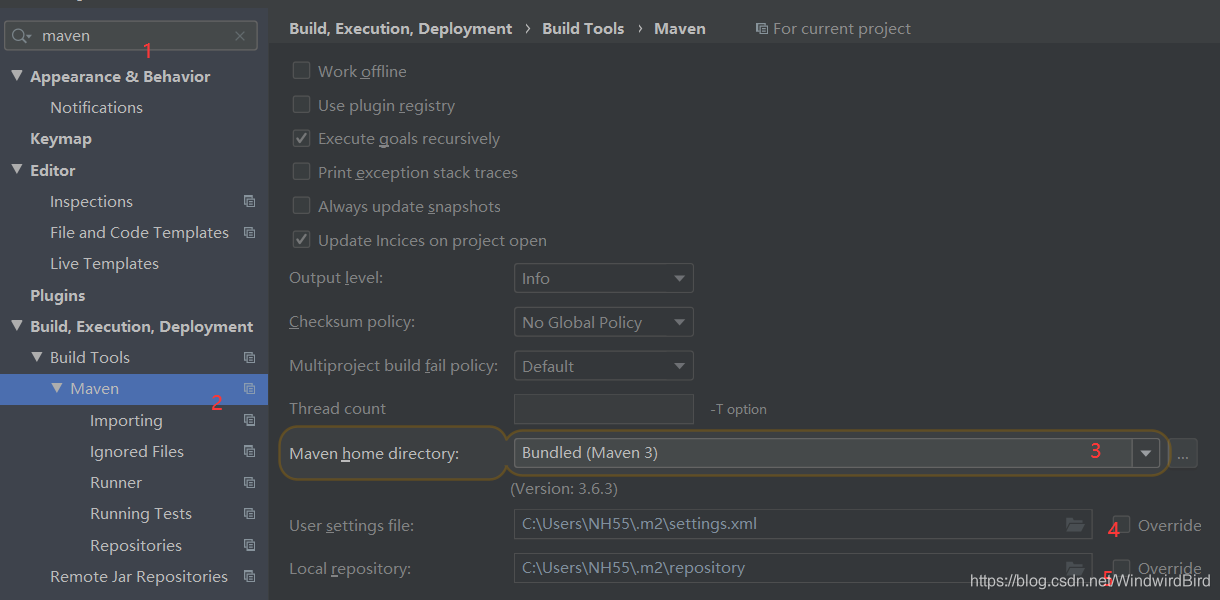Collapse Build Tools tree node

[37, 357]
